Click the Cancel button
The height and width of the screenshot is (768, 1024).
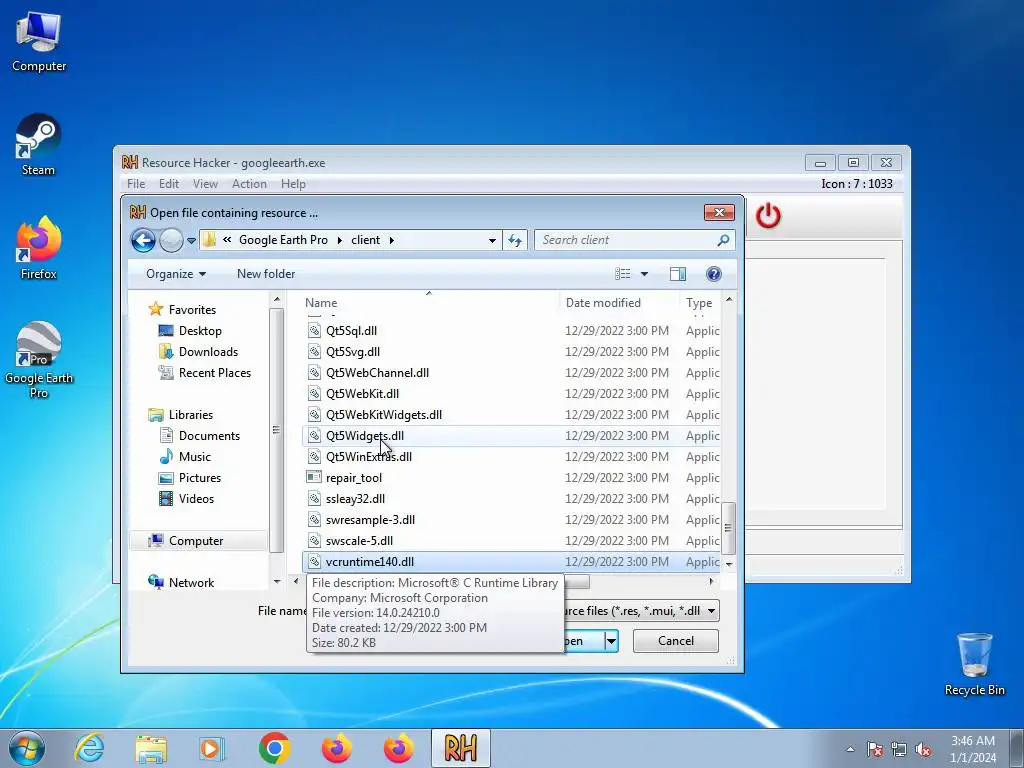676,641
